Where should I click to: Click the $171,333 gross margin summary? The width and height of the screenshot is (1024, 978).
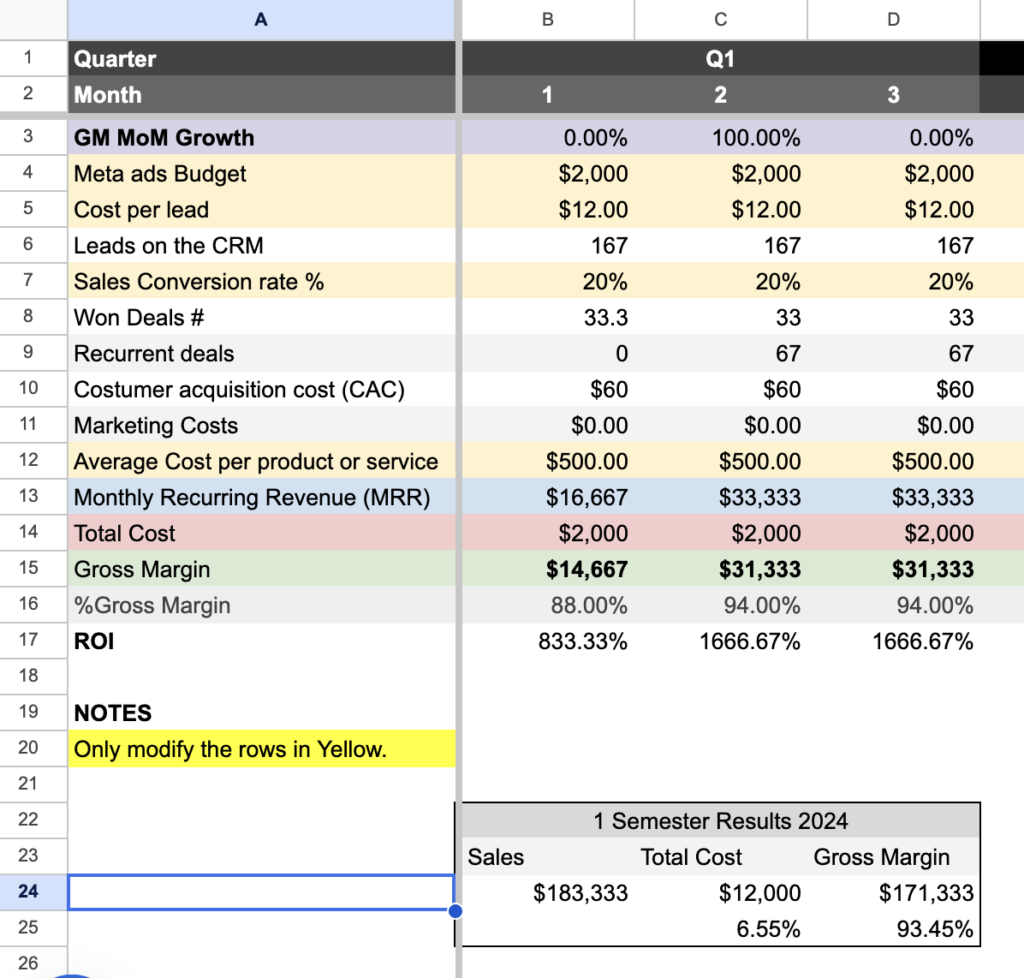click(x=893, y=892)
